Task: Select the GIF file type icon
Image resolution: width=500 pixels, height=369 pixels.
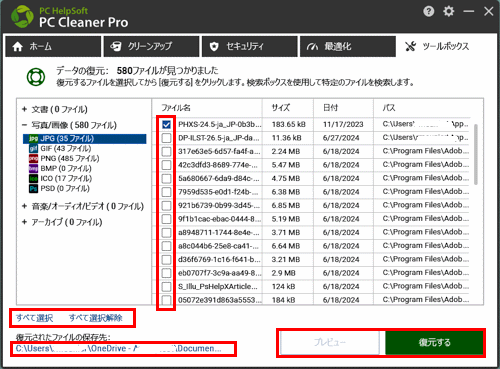Action: (33, 149)
